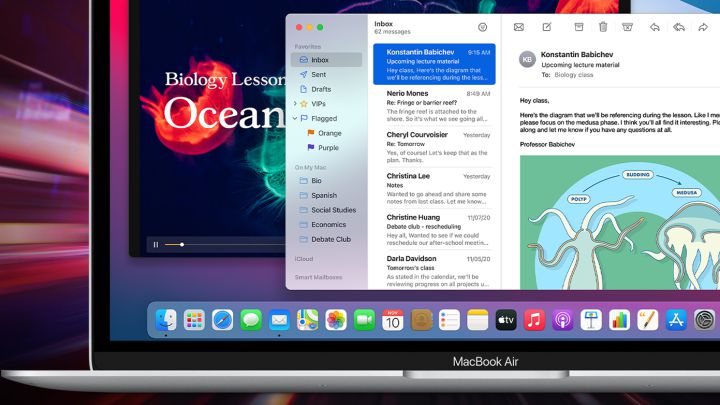Open the inbox filter icon
720x405 pixels.
tap(482, 27)
